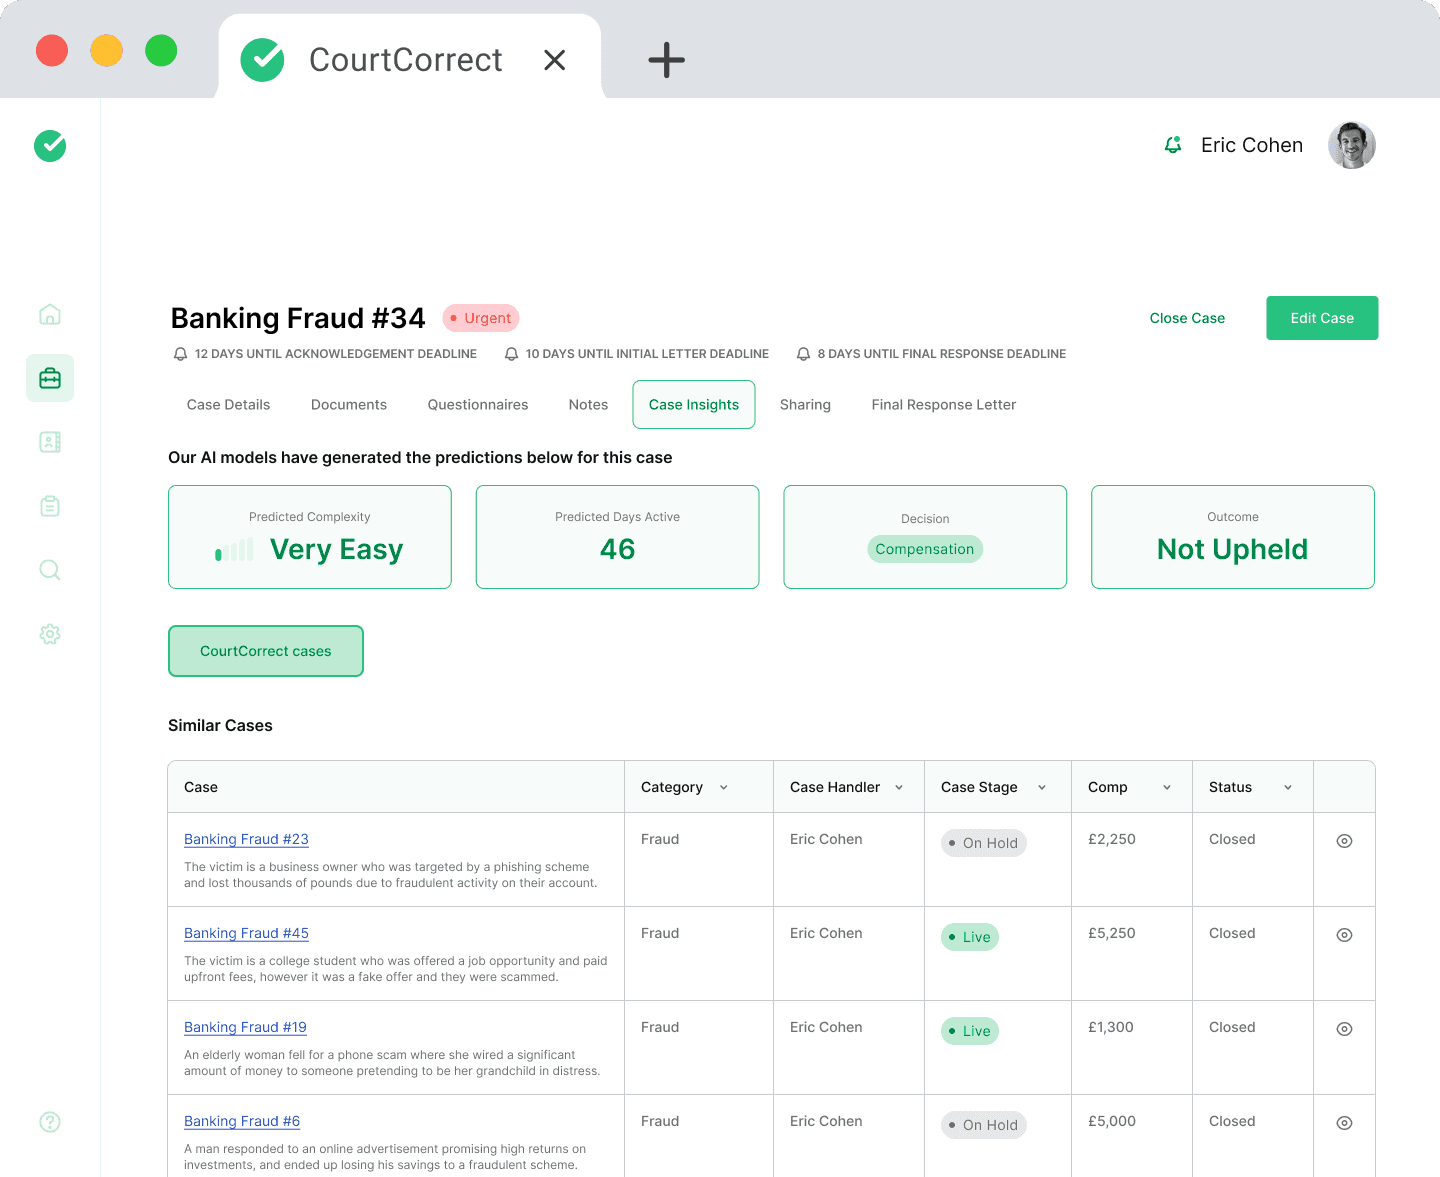Click Eric Cohen handler for Banking Fraud #19
The image size is (1440, 1177).
click(x=826, y=1028)
